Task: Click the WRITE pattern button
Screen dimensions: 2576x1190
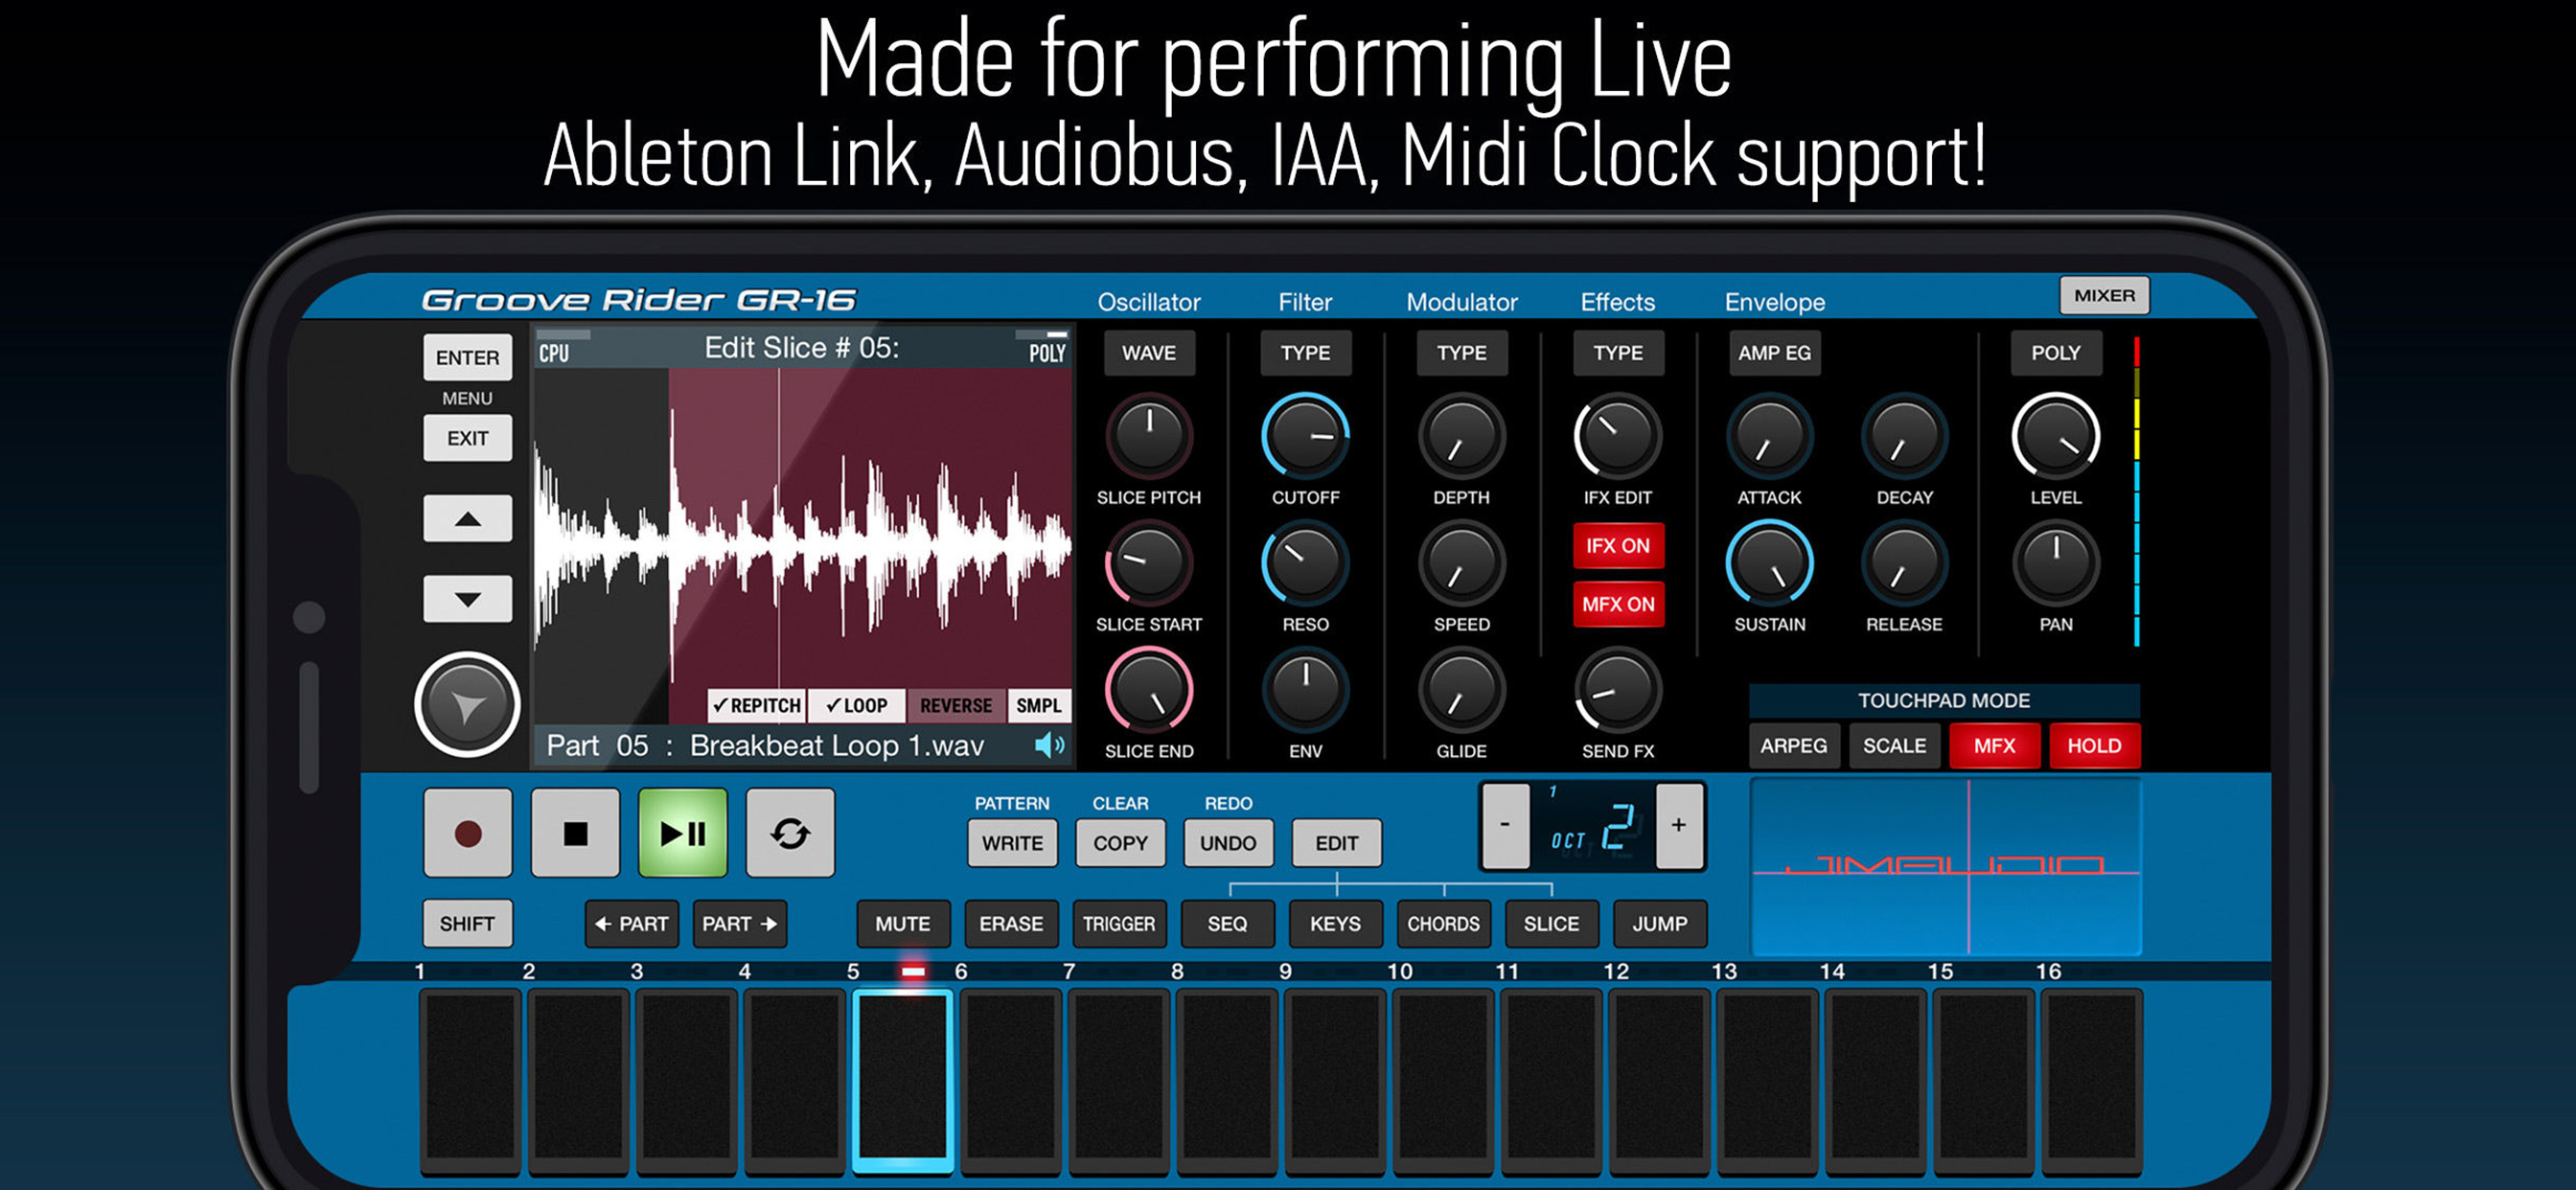Action: click(x=1012, y=843)
